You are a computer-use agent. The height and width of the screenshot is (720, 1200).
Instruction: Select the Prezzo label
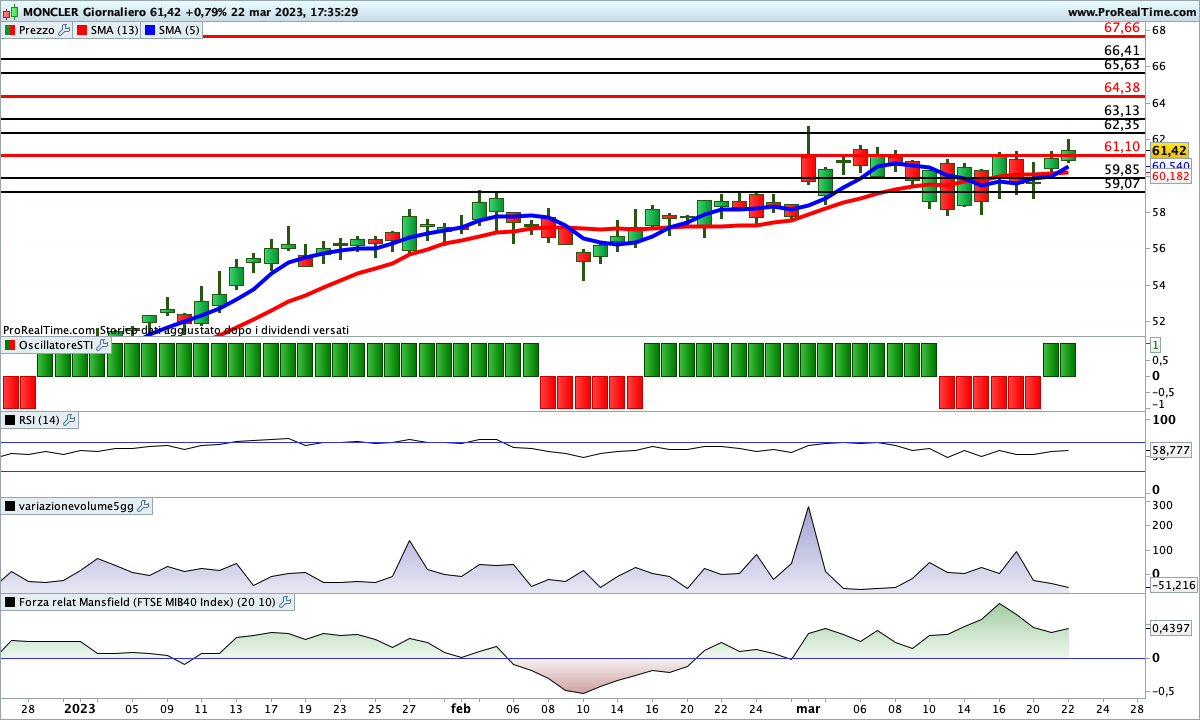coord(37,30)
